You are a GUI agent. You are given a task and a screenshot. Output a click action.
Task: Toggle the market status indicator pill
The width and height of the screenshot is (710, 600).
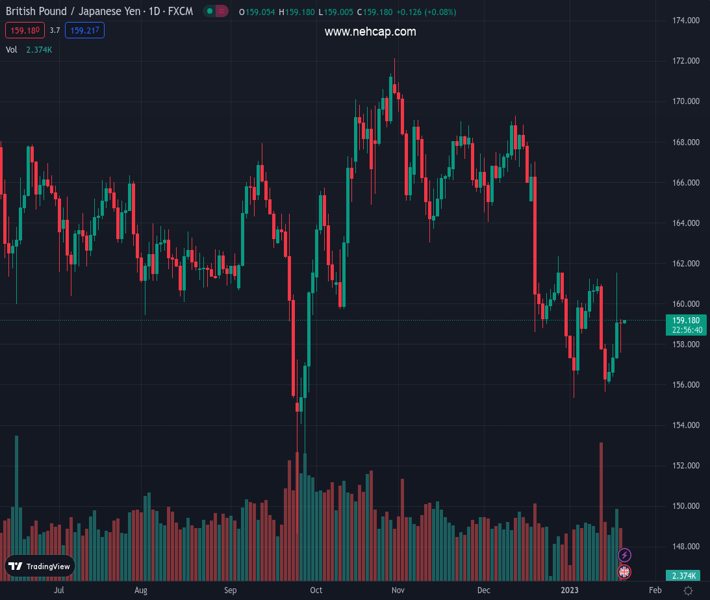click(216, 11)
